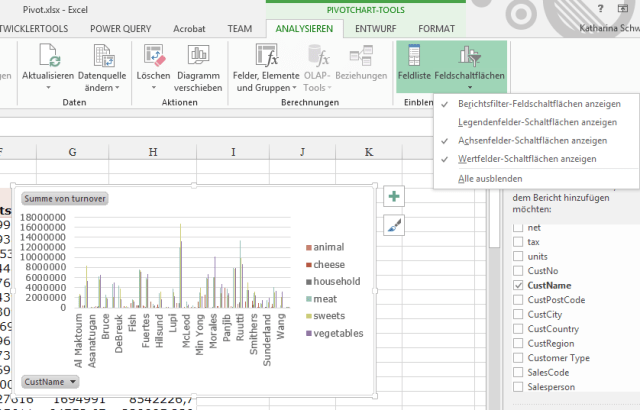Check the net field checkbox
The image size is (640, 410).
pyautogui.click(x=519, y=228)
